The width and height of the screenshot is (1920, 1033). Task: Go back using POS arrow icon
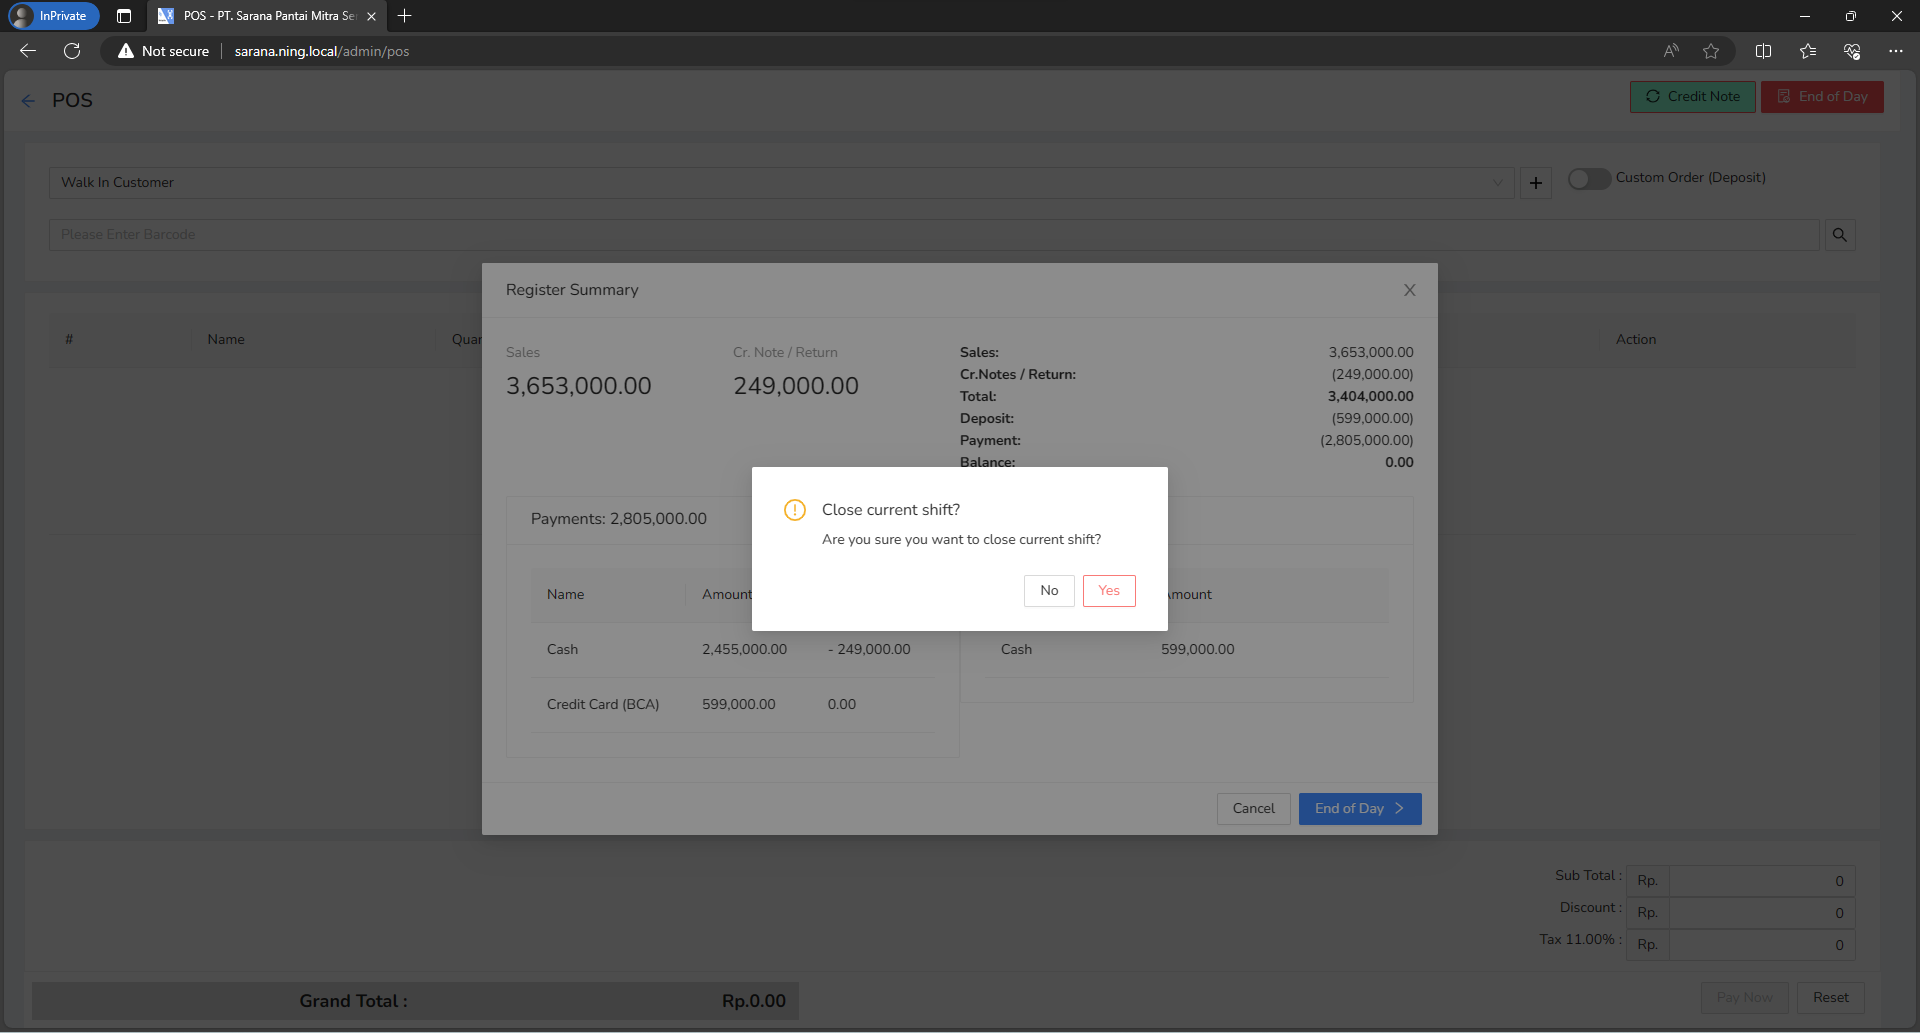click(x=28, y=101)
